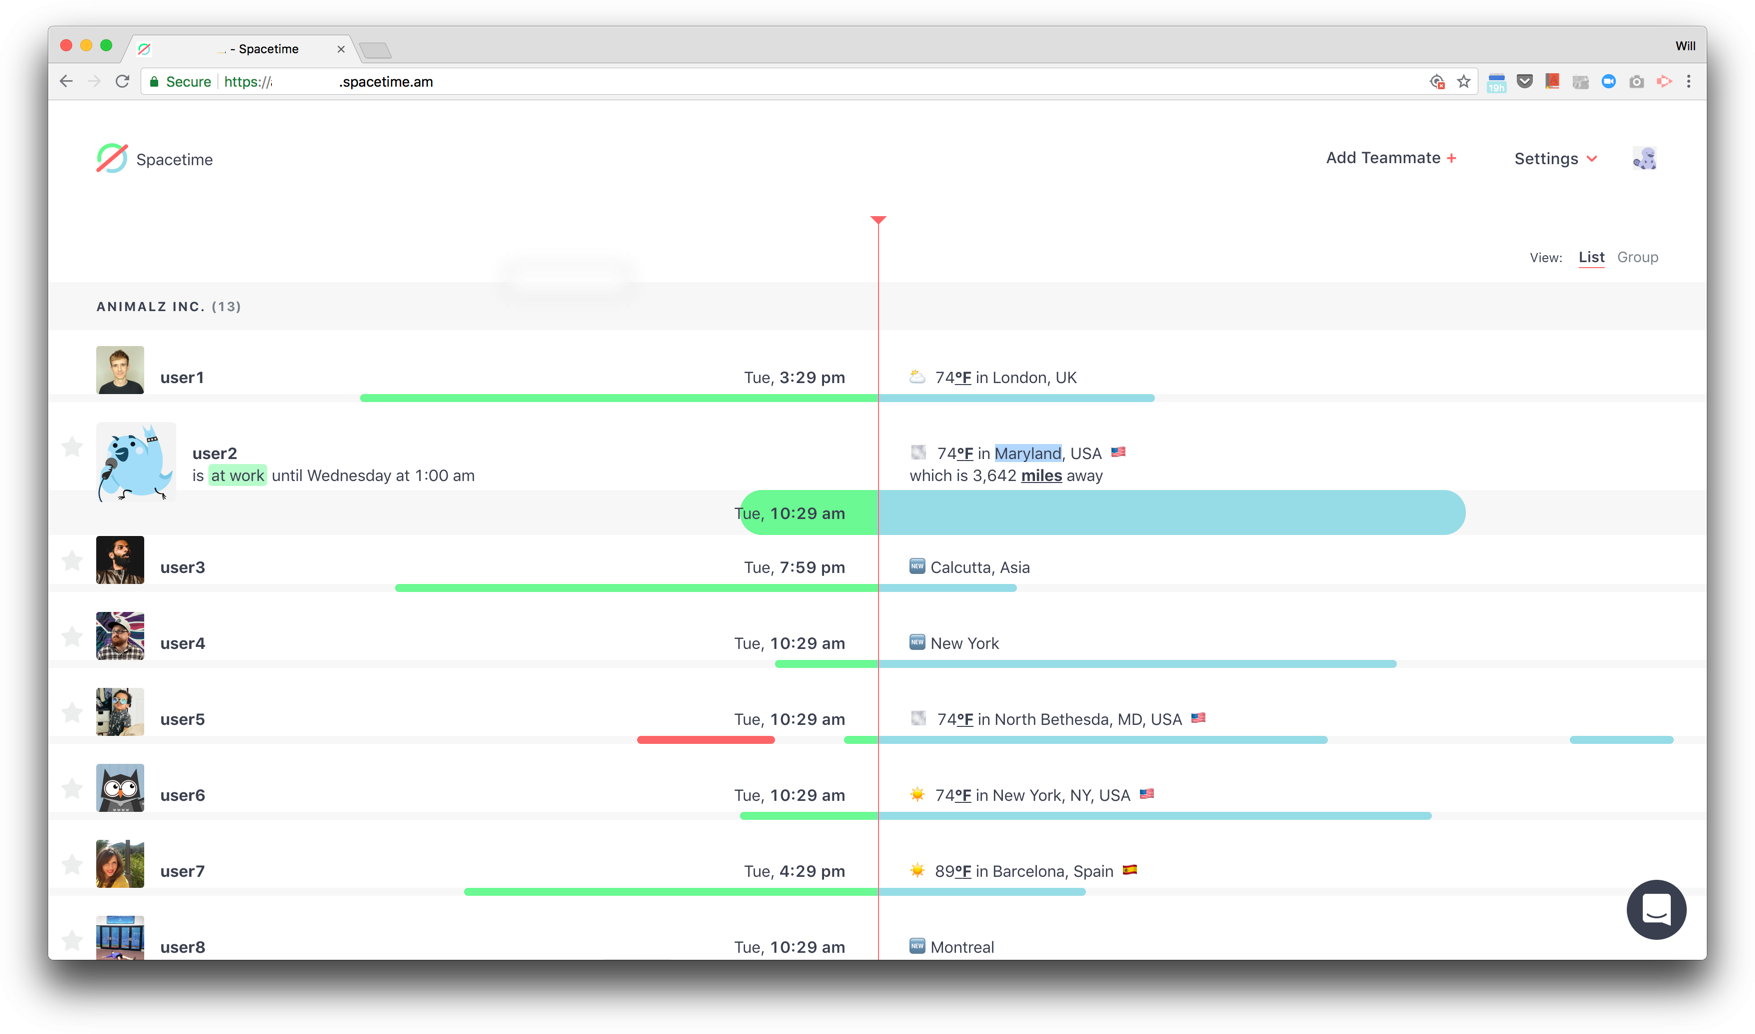
Task: Bookmark page using the star icon
Action: point(1464,82)
